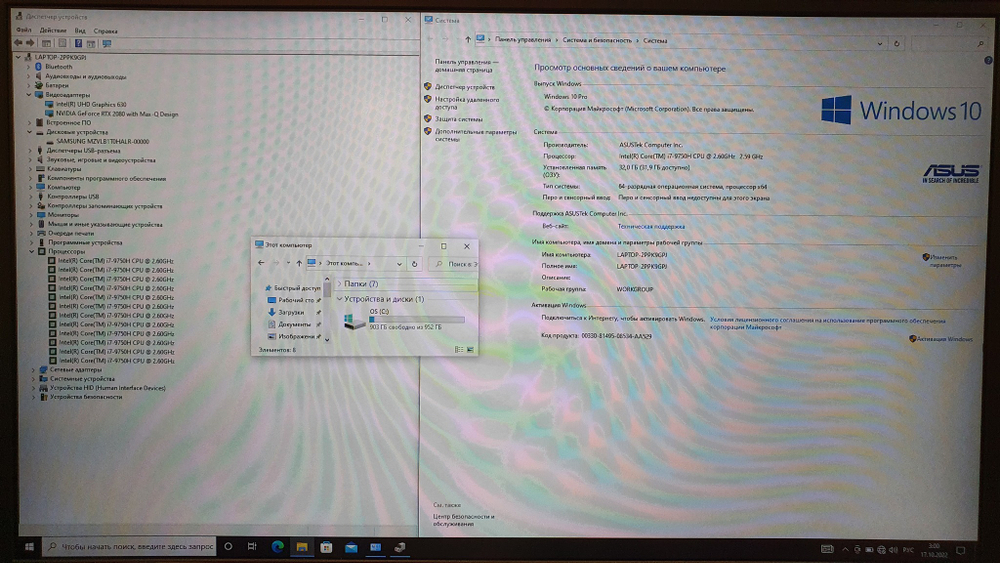Screen dimensions: 1000x563
Task: Open address bar history dropdown in Этот компьютер
Action: pyautogui.click(x=399, y=263)
